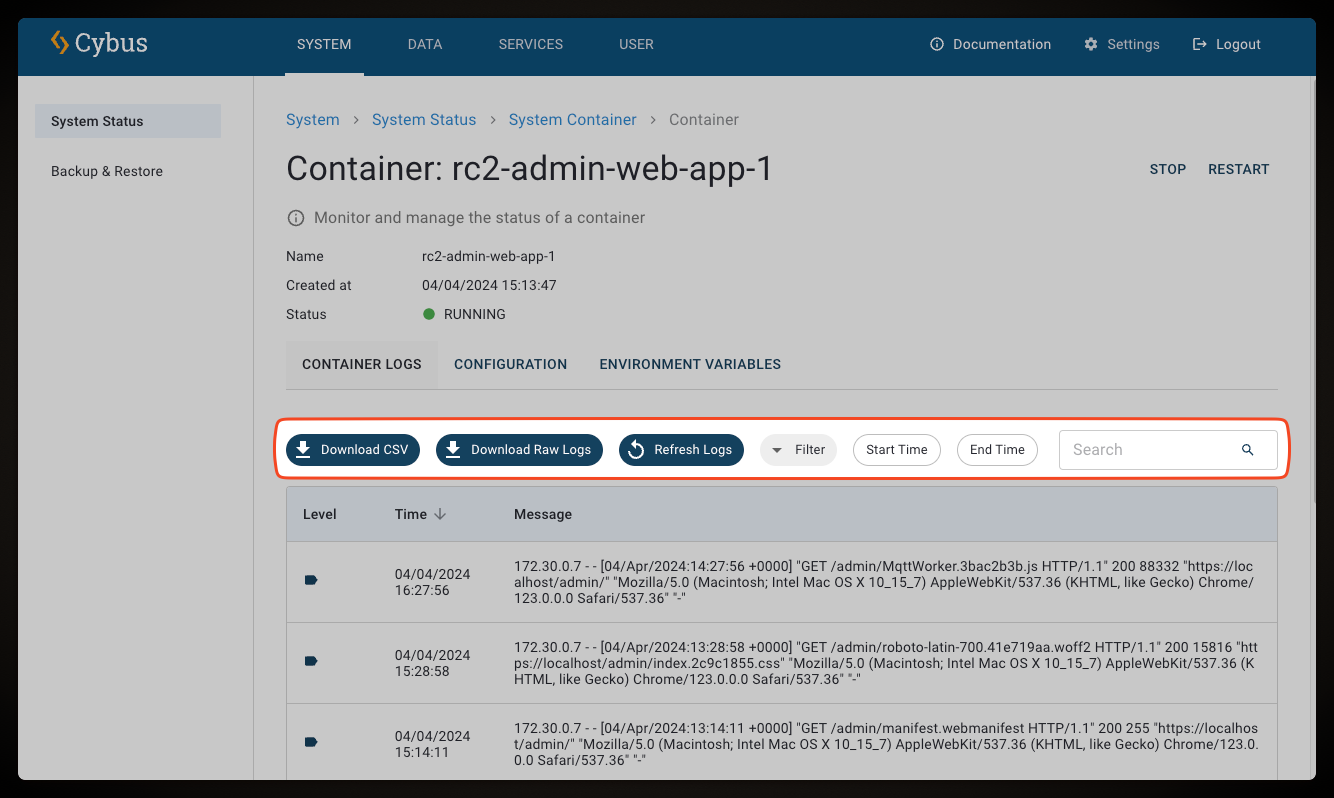This screenshot has width=1334, height=798.
Task: Restart the container with RESTART button
Action: 1238,169
